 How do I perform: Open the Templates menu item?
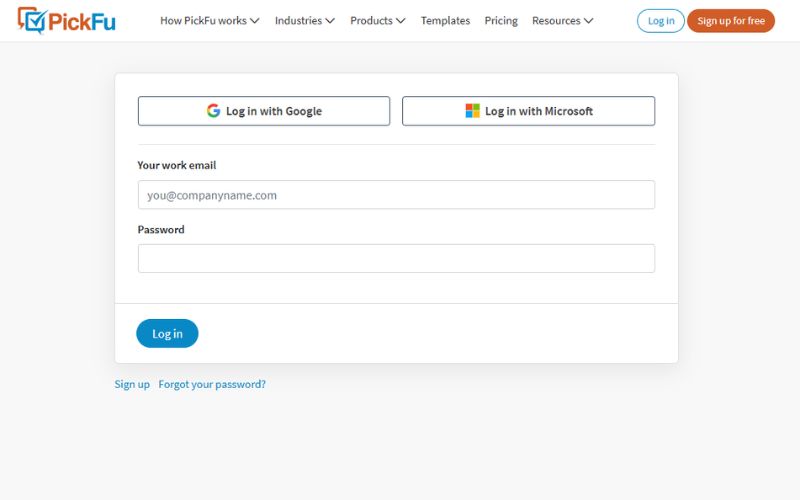(445, 21)
